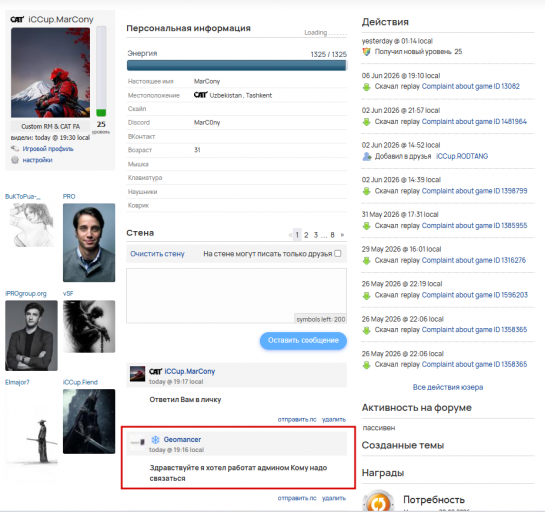Click the green download arrow for game ID 1316276

click(366, 261)
